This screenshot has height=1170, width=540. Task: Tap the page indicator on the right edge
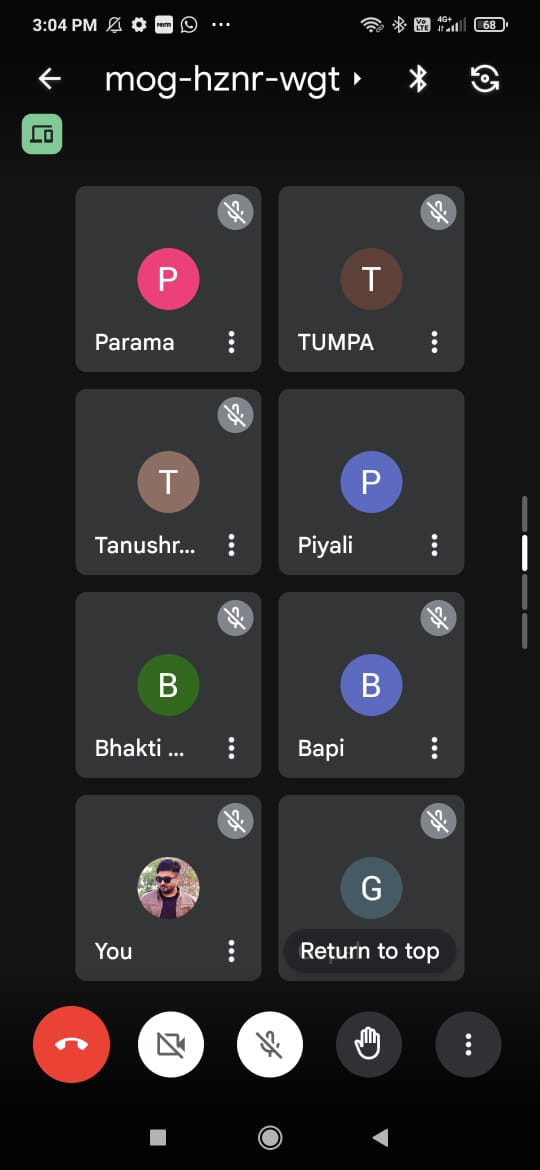point(525,573)
